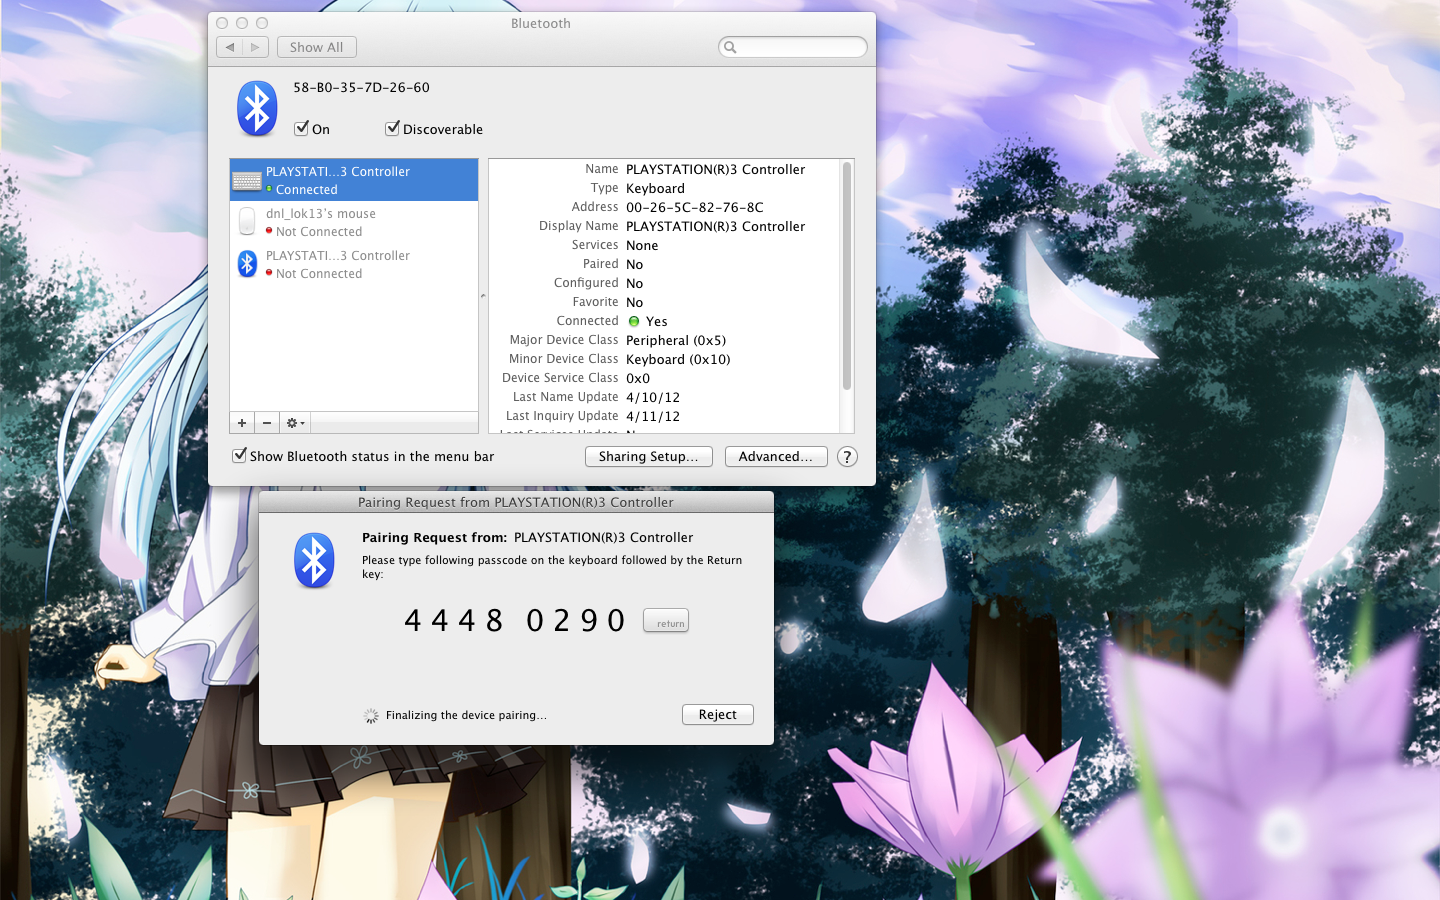Close the Bluetooth preferences window
Image resolution: width=1440 pixels, height=900 pixels.
(222, 23)
